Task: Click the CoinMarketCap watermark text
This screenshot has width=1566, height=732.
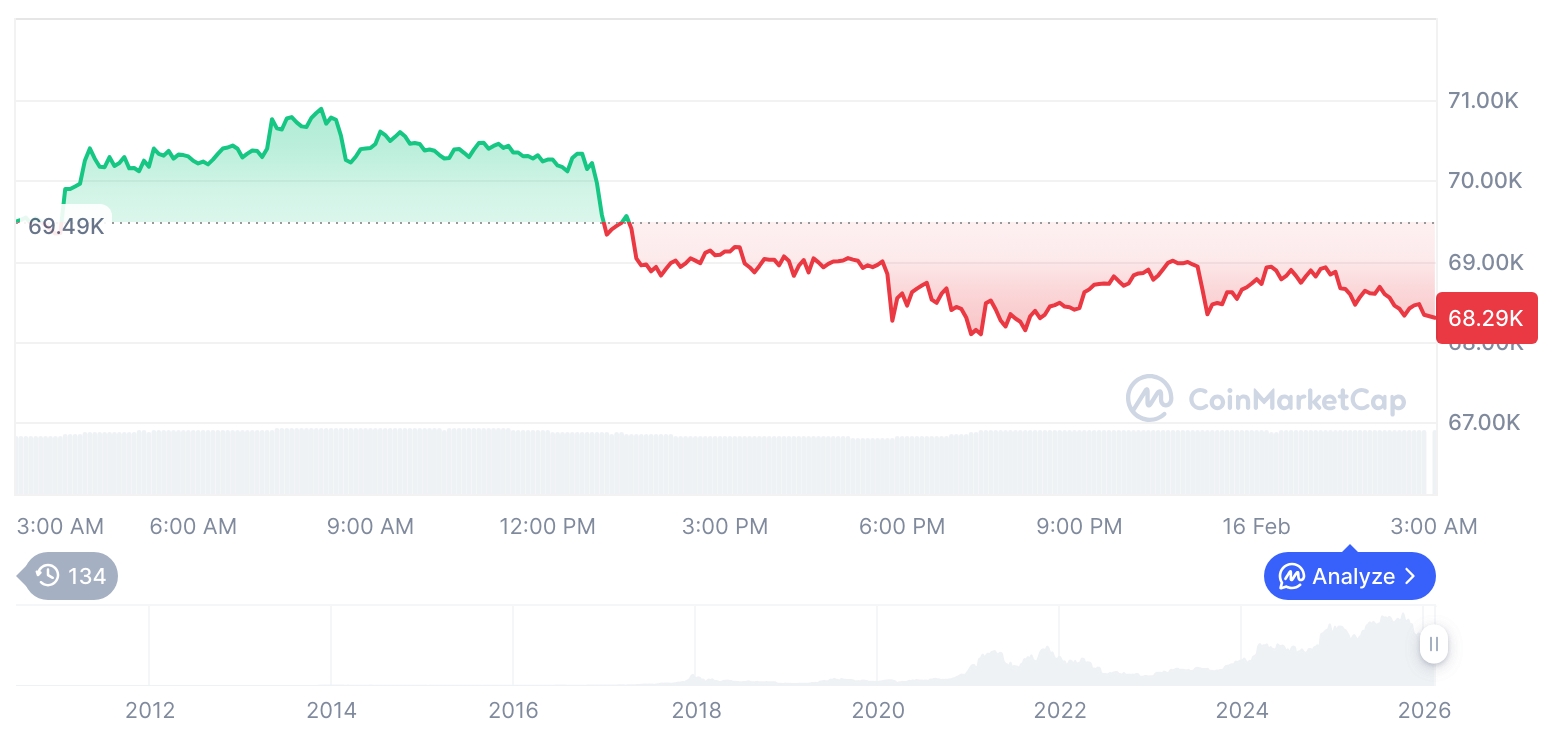Action: (1297, 400)
